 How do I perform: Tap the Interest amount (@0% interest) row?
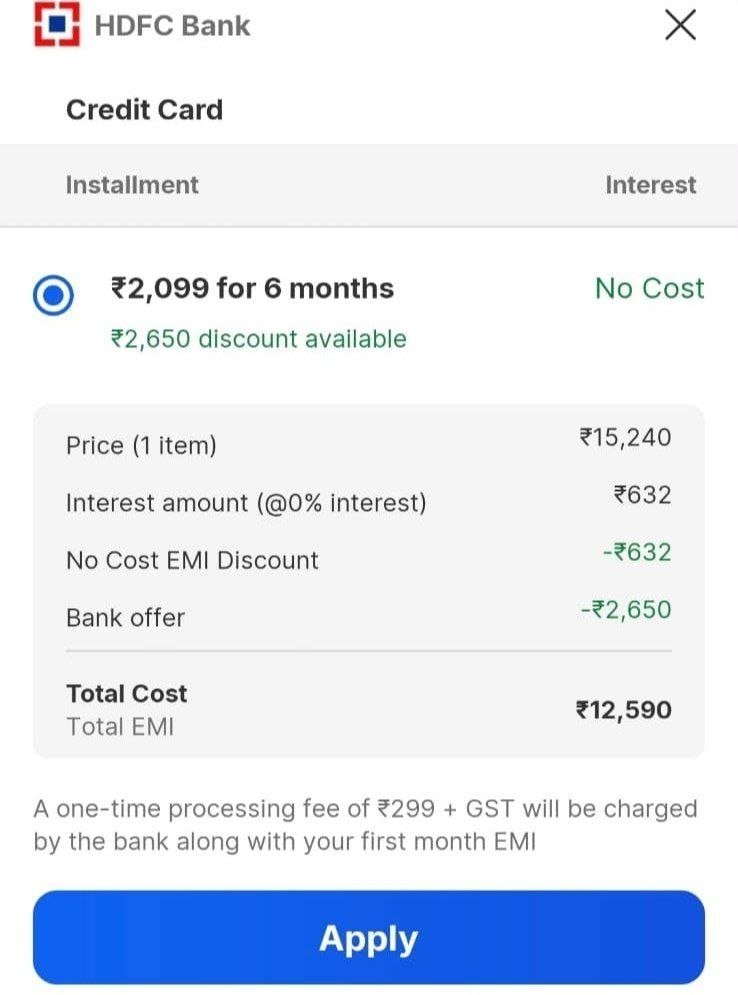[369, 500]
